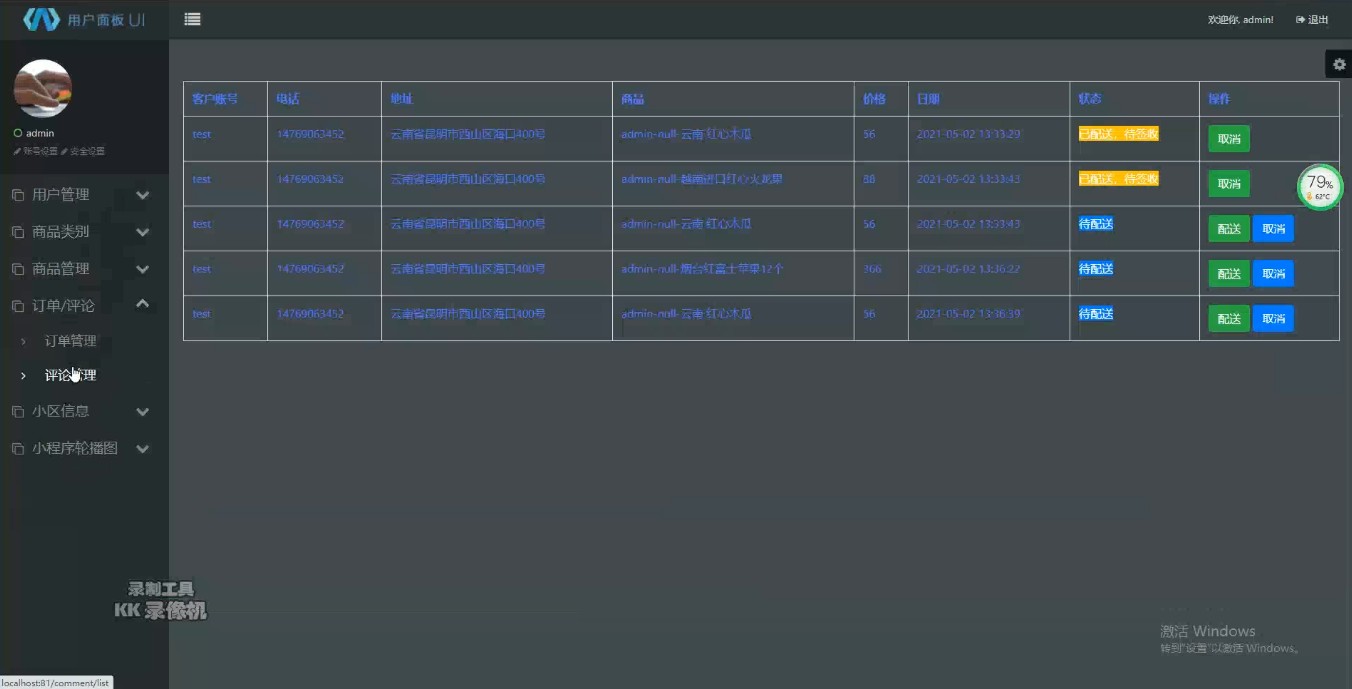Collapse the 订单/评论 menu chevron
This screenshot has height=689, width=1352.
click(143, 304)
